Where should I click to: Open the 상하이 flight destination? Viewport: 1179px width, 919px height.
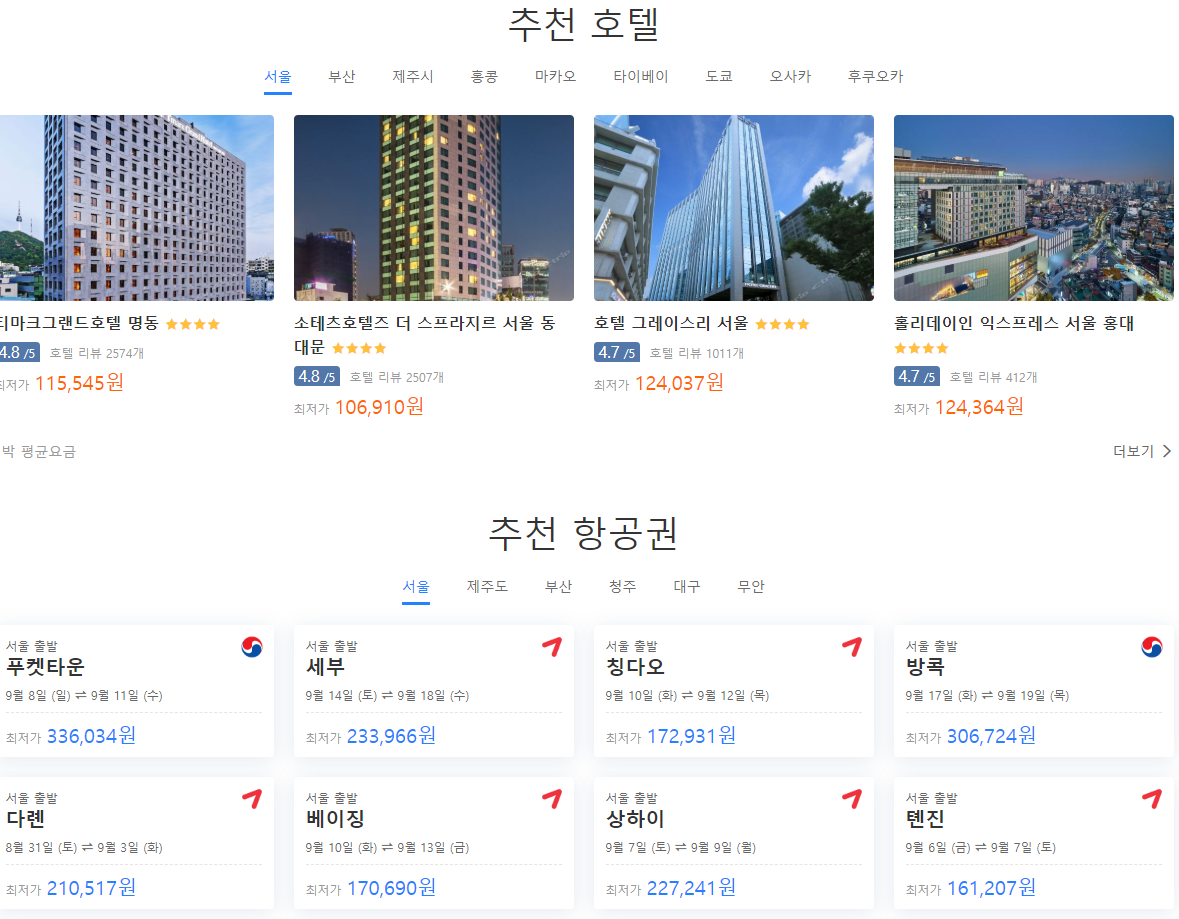click(x=635, y=819)
